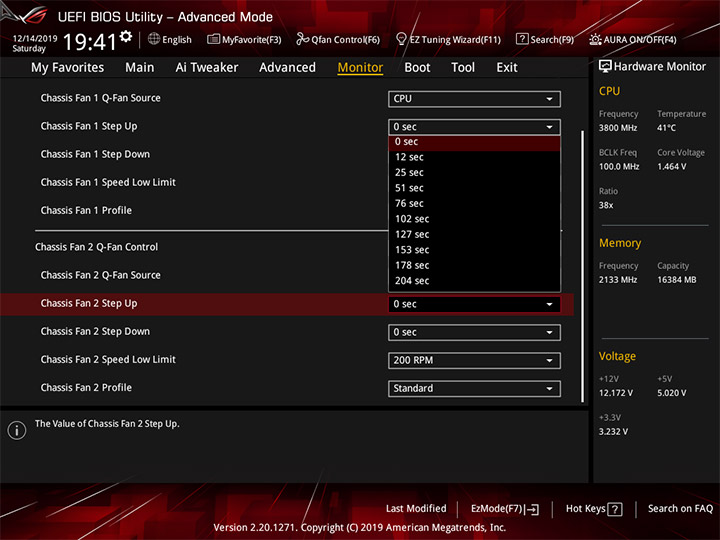The height and width of the screenshot is (540, 720).
Task: Click the settings gear next to the clock
Action: [x=126, y=36]
